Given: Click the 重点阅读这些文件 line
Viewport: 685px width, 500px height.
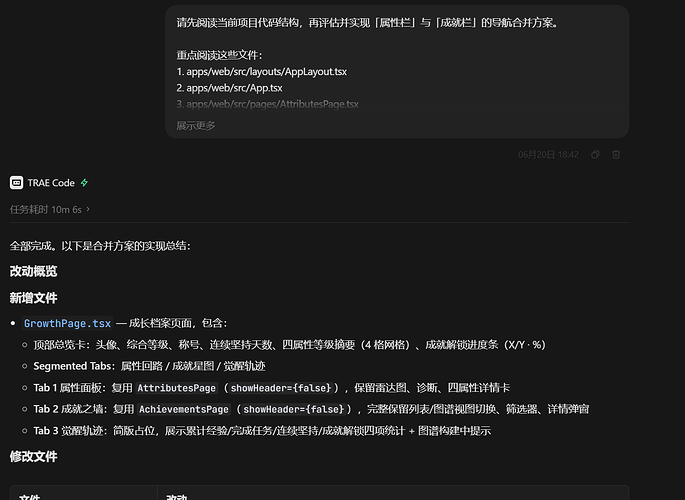Looking at the screenshot, I should click(x=219, y=55).
